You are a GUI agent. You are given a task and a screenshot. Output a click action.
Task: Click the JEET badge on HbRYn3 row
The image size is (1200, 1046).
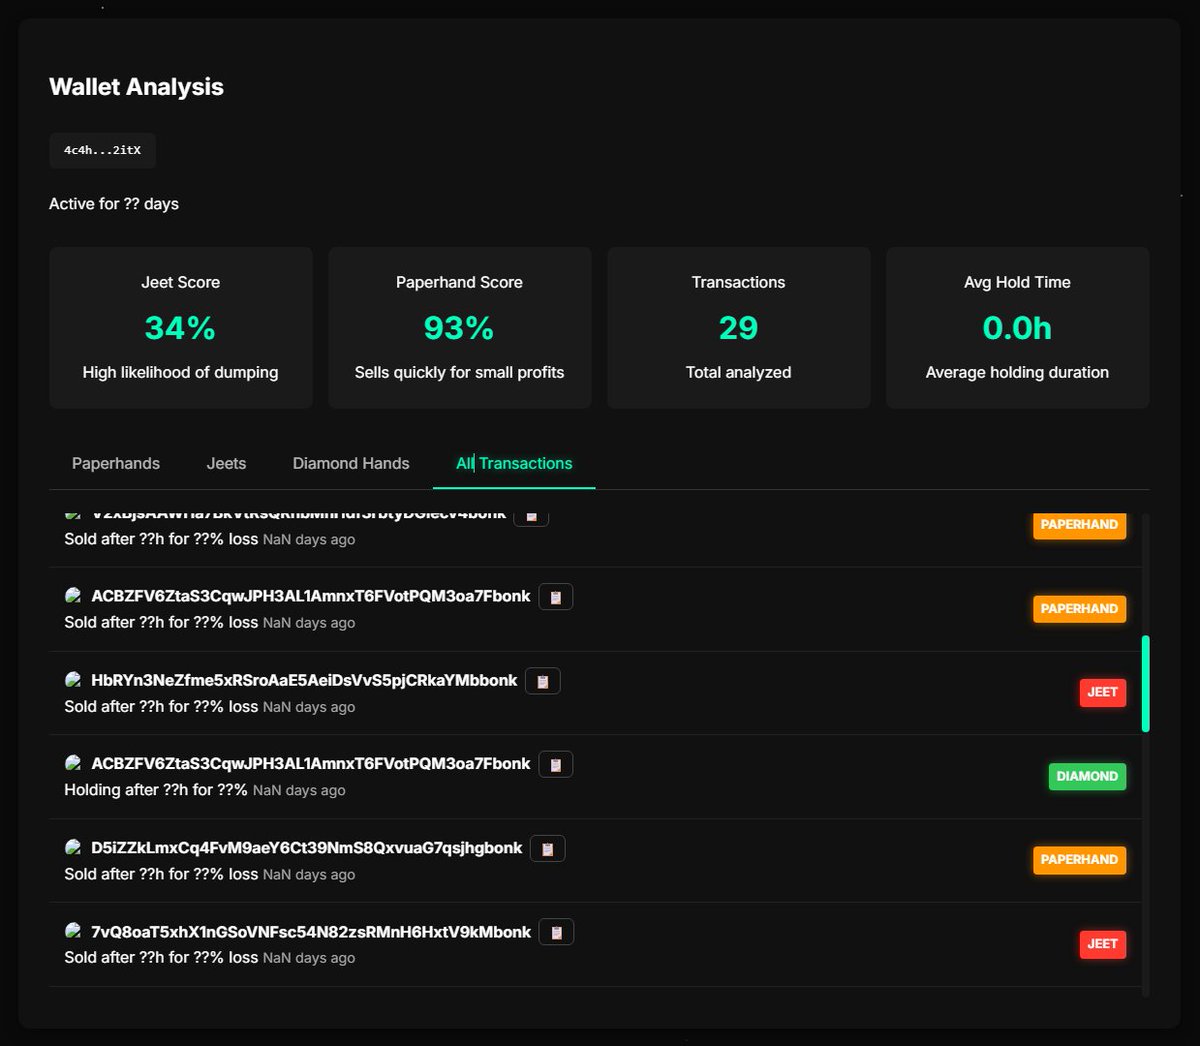(x=1102, y=692)
